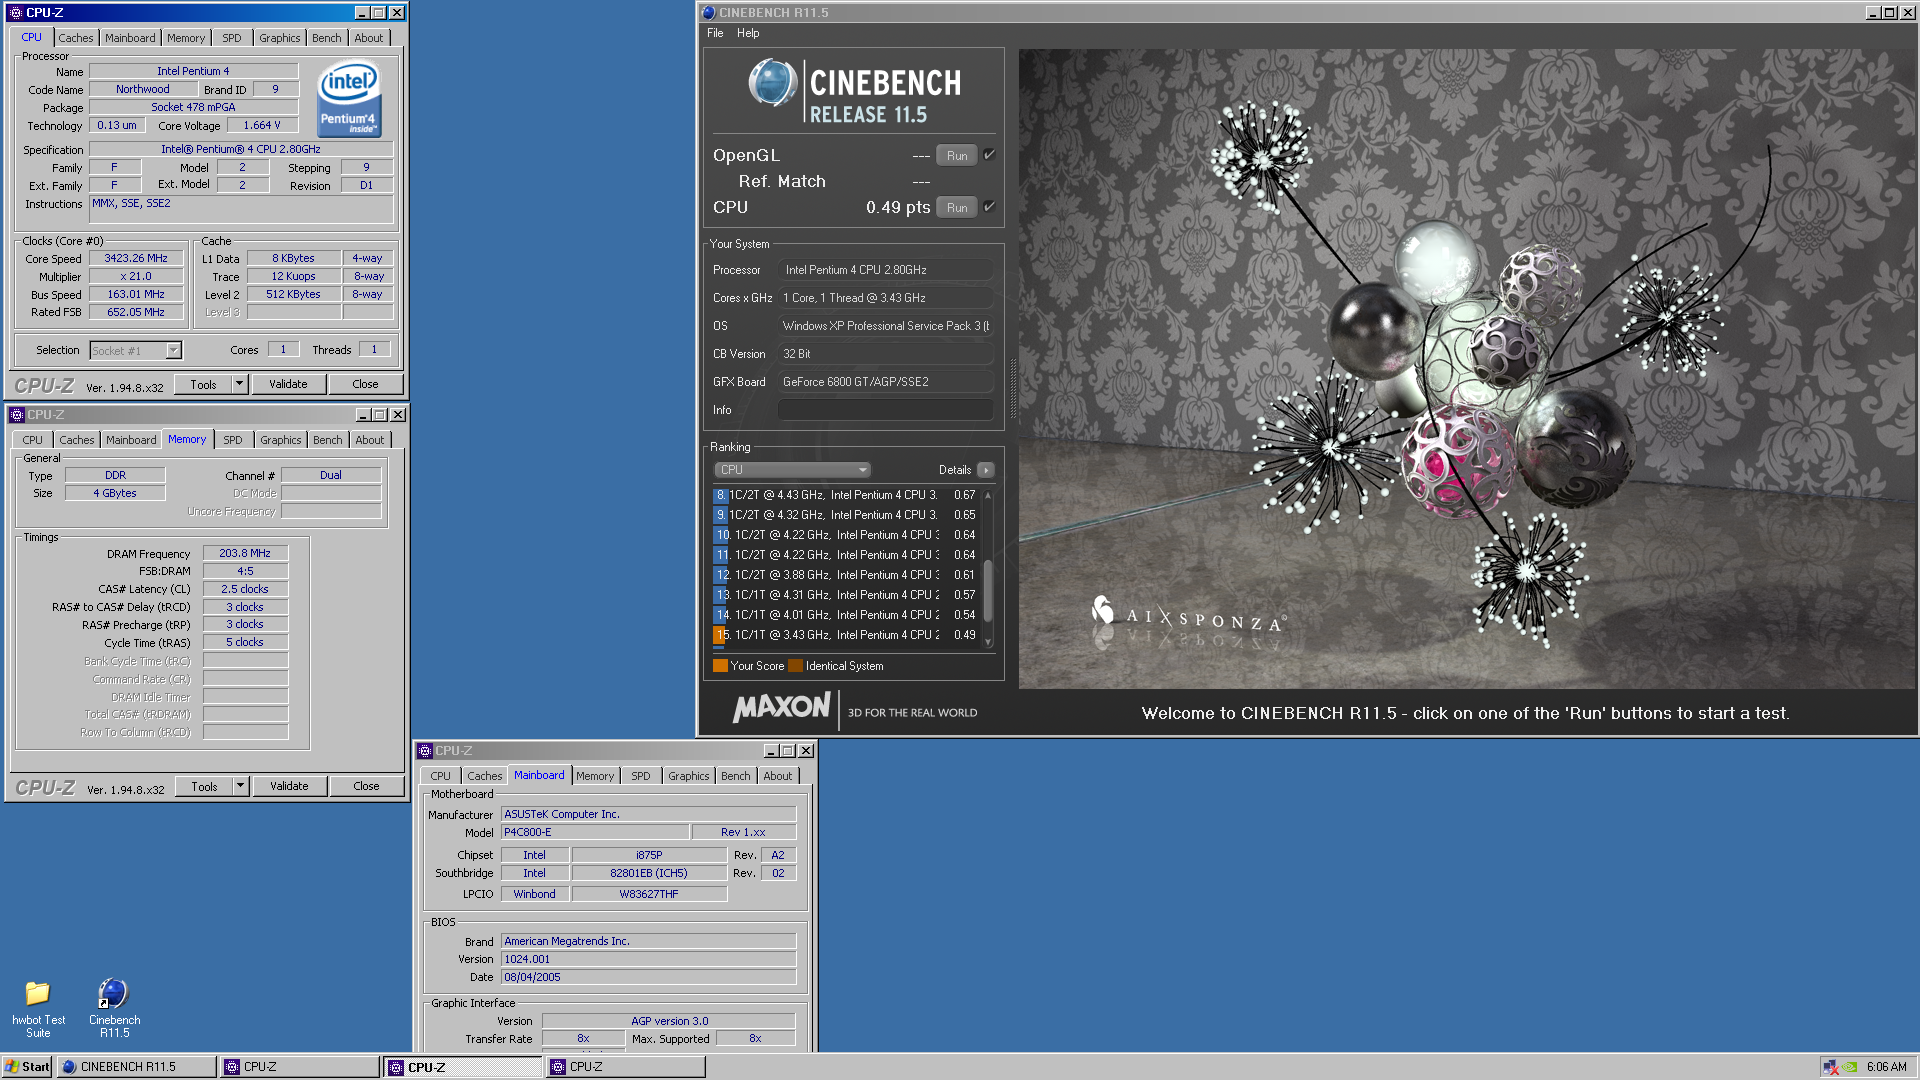Open Caches tab in CPU-Z Mainboard window
Screen dimensions: 1920x1080
coord(485,776)
